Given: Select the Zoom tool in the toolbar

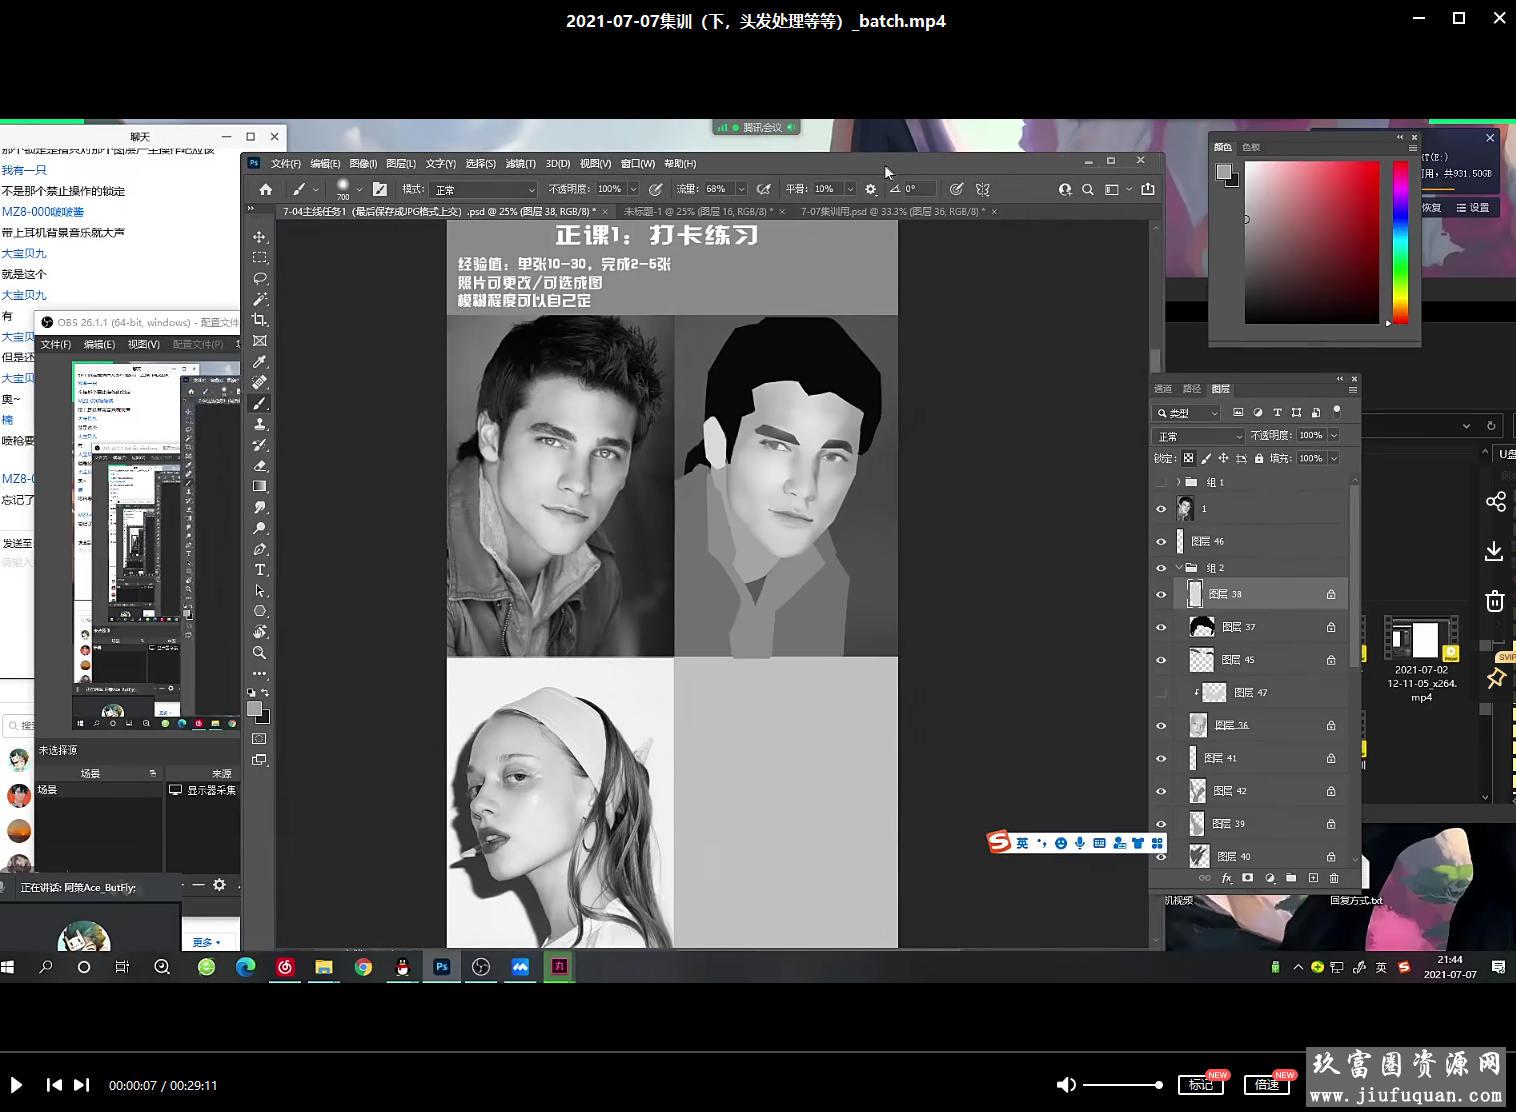Looking at the screenshot, I should click(x=260, y=653).
